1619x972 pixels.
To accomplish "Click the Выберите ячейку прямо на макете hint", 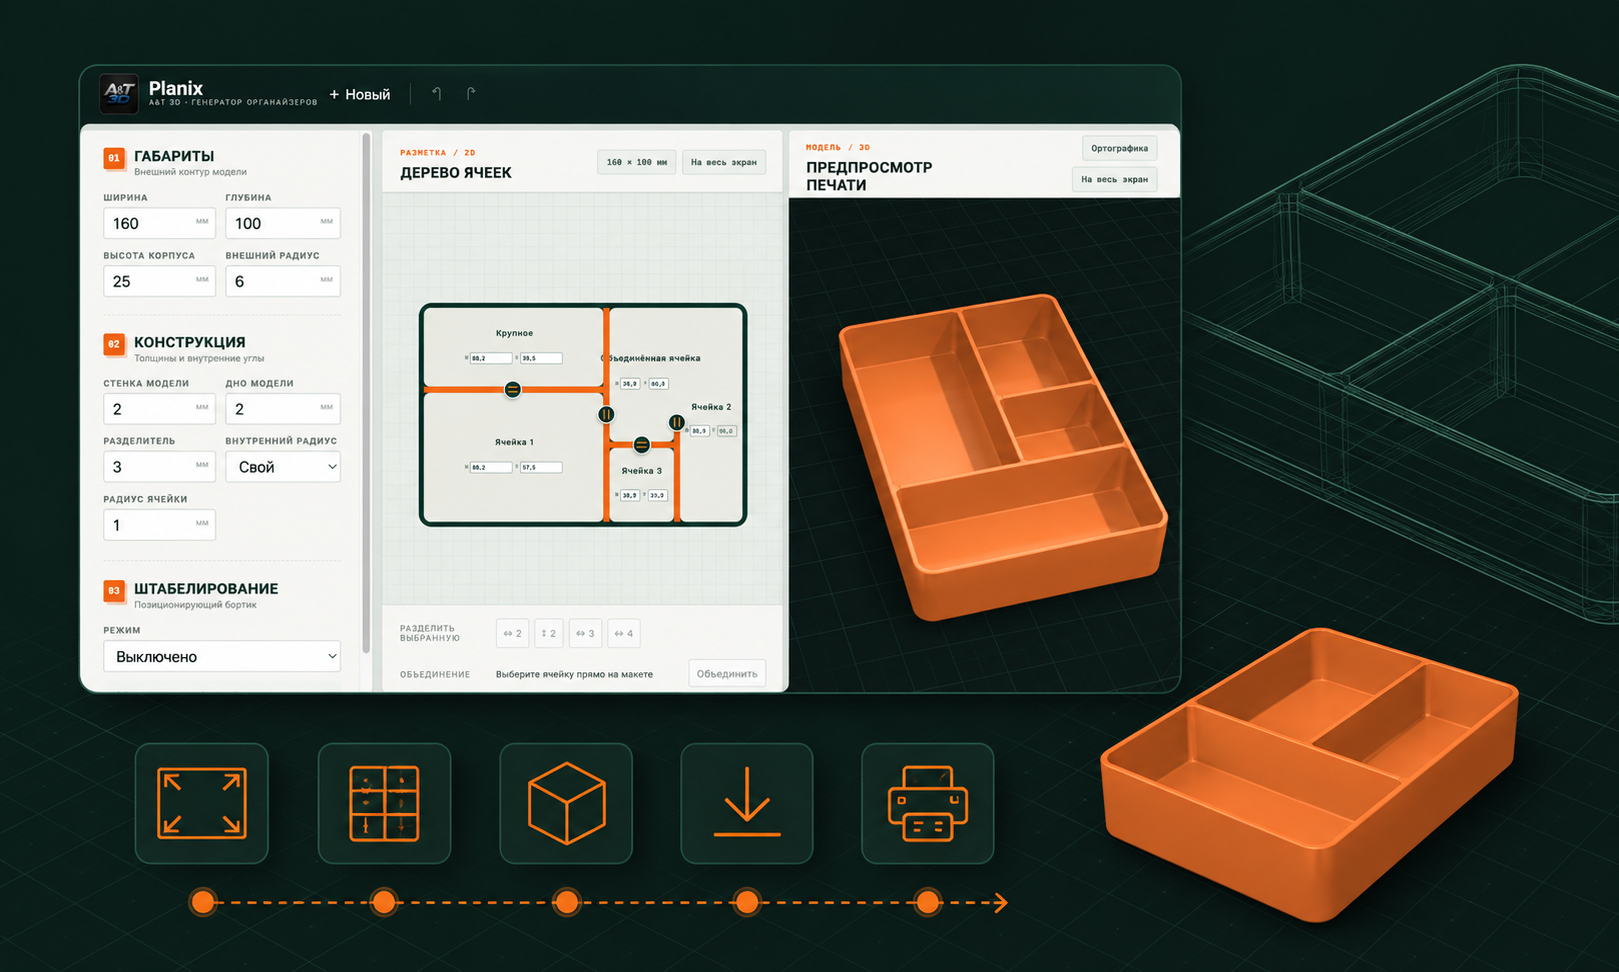I will (574, 674).
